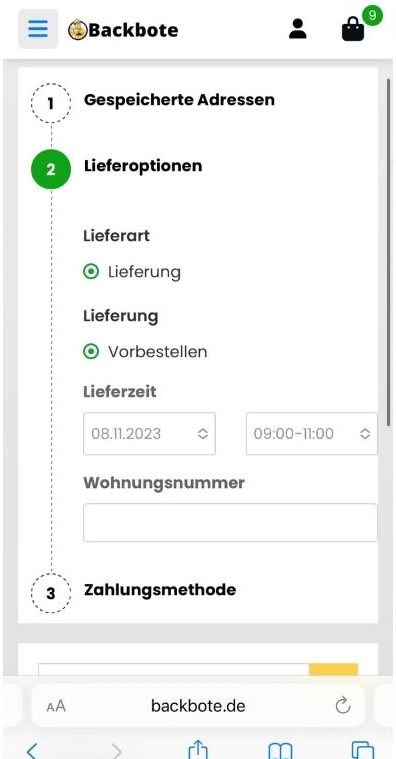Tap the Safari share icon

[198, 749]
